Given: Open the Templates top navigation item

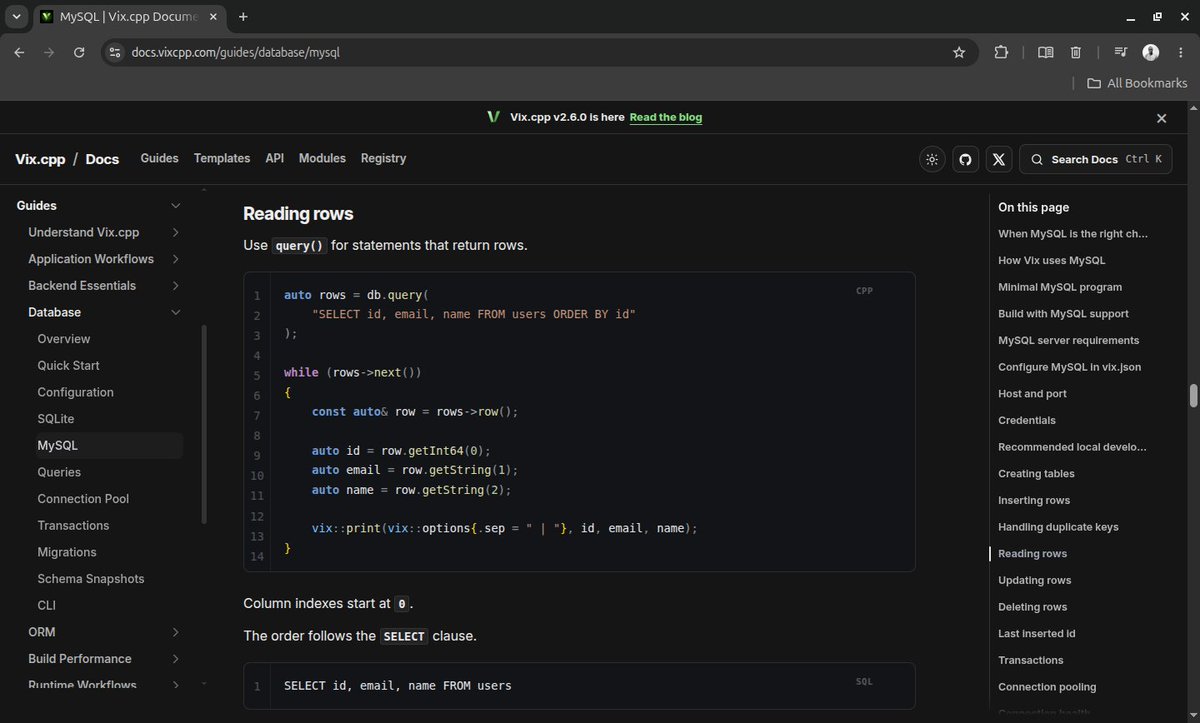Looking at the screenshot, I should click(x=222, y=158).
